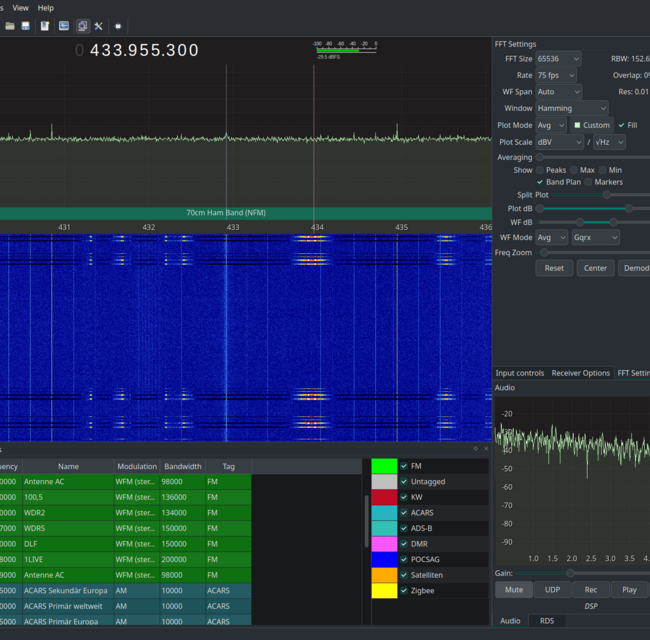Float the bookmarks dock panel
Viewport: 650px width, 640px height.
[x=475, y=448]
